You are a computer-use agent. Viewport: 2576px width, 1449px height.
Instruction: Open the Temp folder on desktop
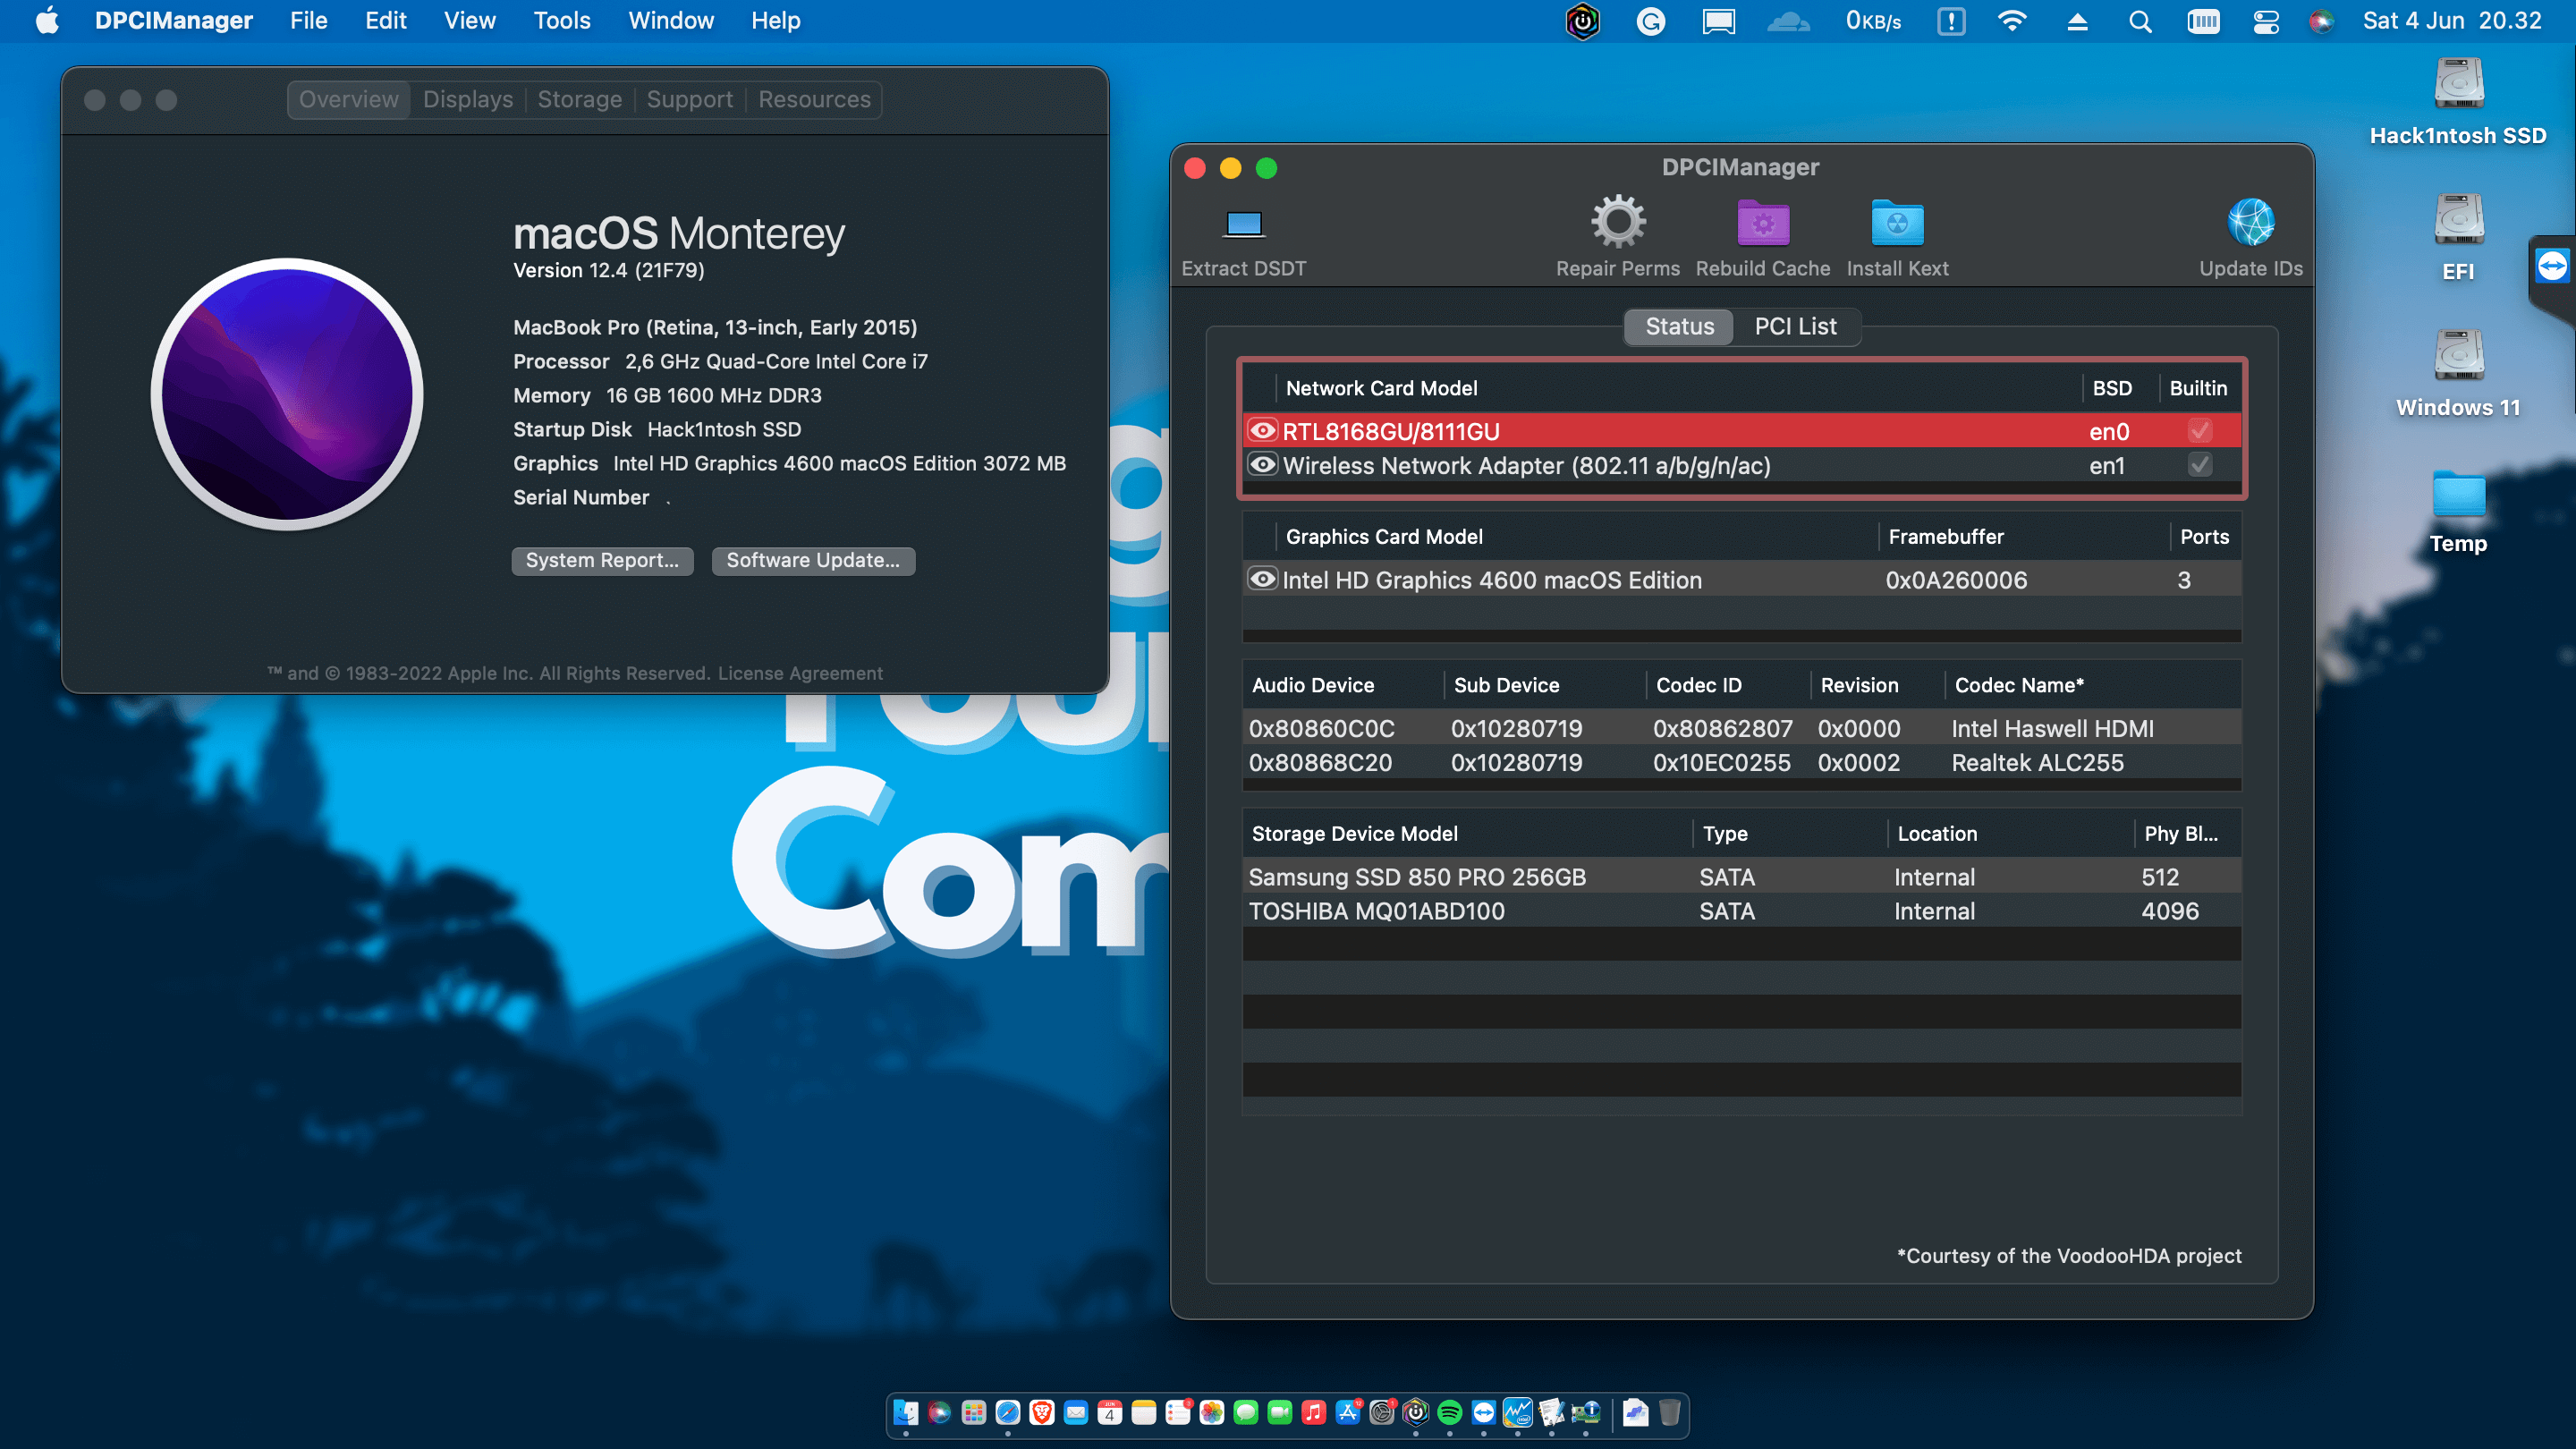click(x=2458, y=493)
